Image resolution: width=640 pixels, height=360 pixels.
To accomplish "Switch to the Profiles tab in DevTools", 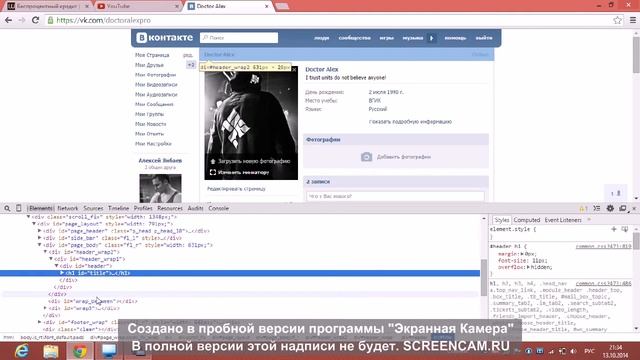I will [x=143, y=208].
